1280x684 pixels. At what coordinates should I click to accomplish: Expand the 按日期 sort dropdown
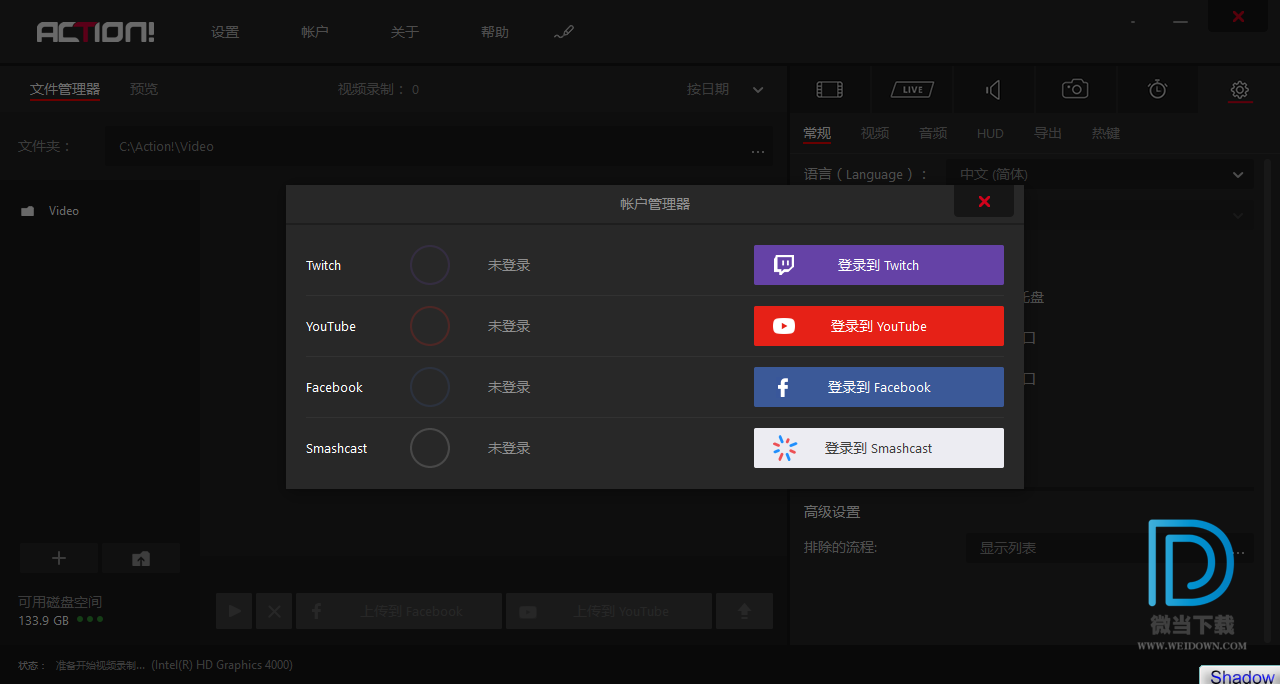(x=725, y=89)
